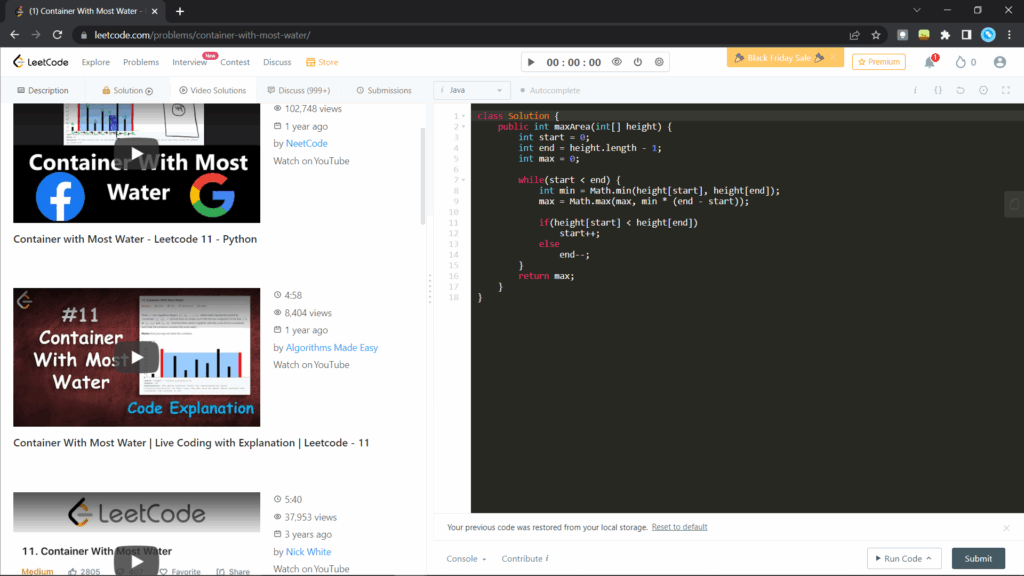Expand the Console panel
The image size is (1024, 576).
(x=466, y=558)
